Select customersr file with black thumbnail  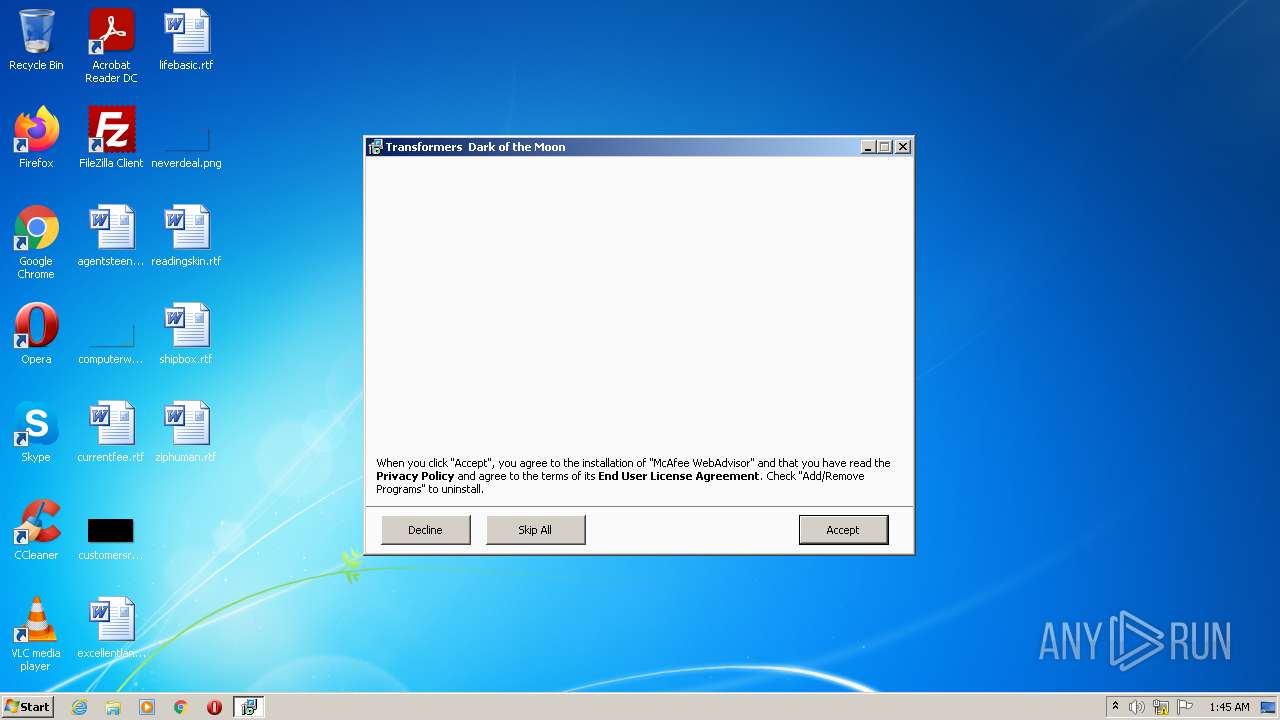(x=111, y=539)
